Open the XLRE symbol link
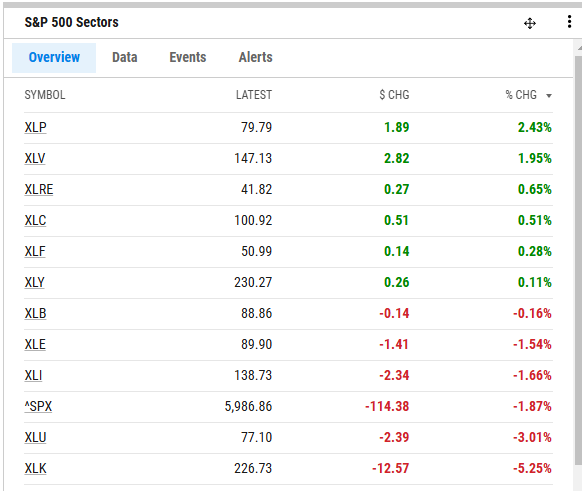582x491 pixels. [x=39, y=189]
